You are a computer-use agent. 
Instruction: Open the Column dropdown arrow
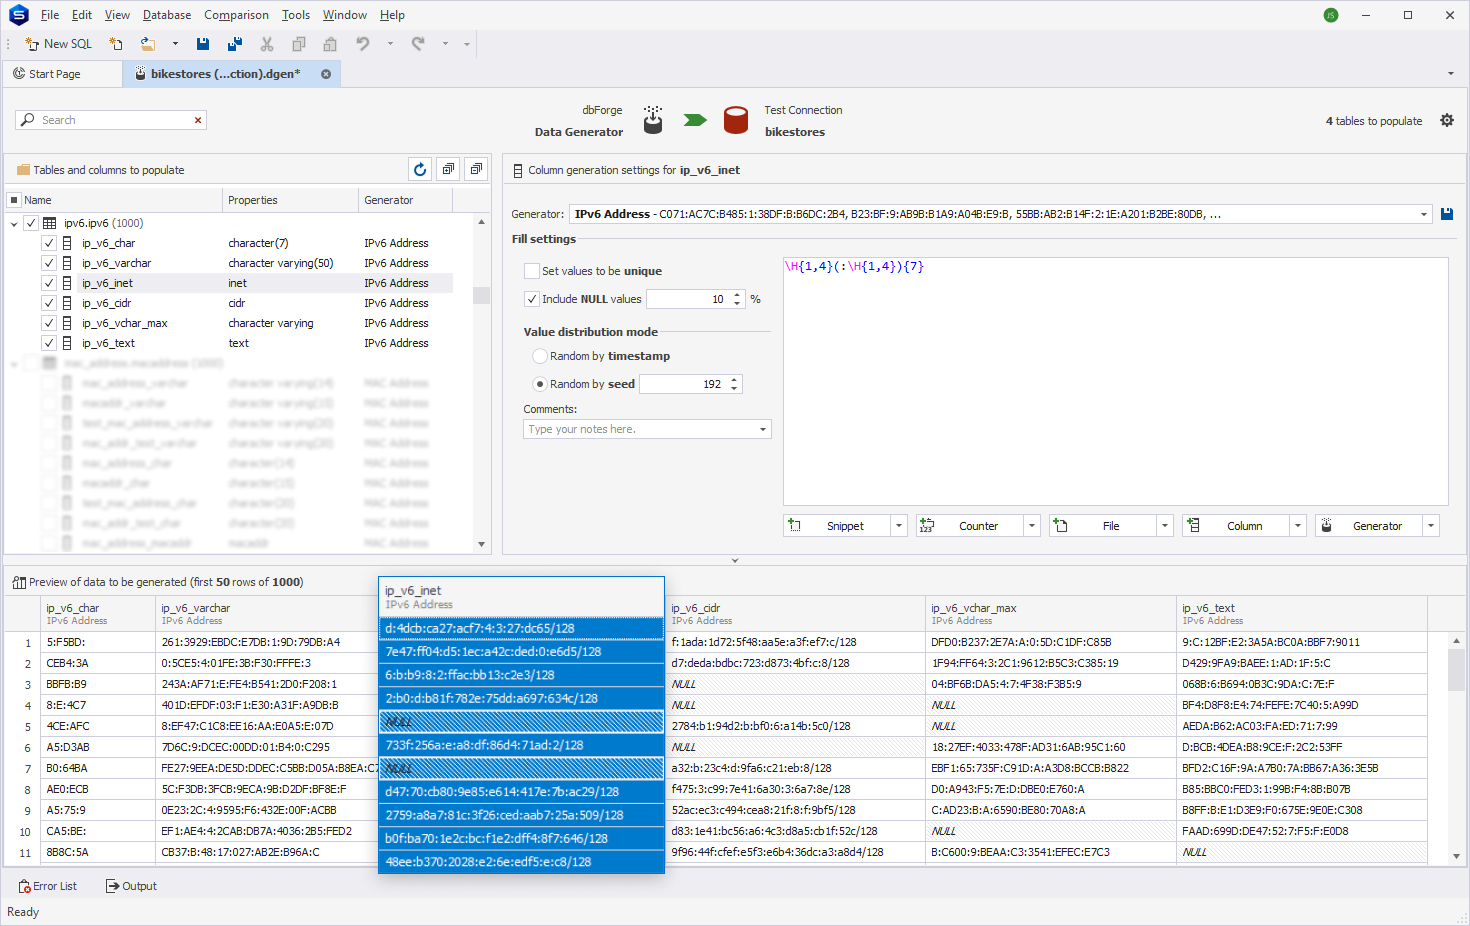[x=1298, y=526]
